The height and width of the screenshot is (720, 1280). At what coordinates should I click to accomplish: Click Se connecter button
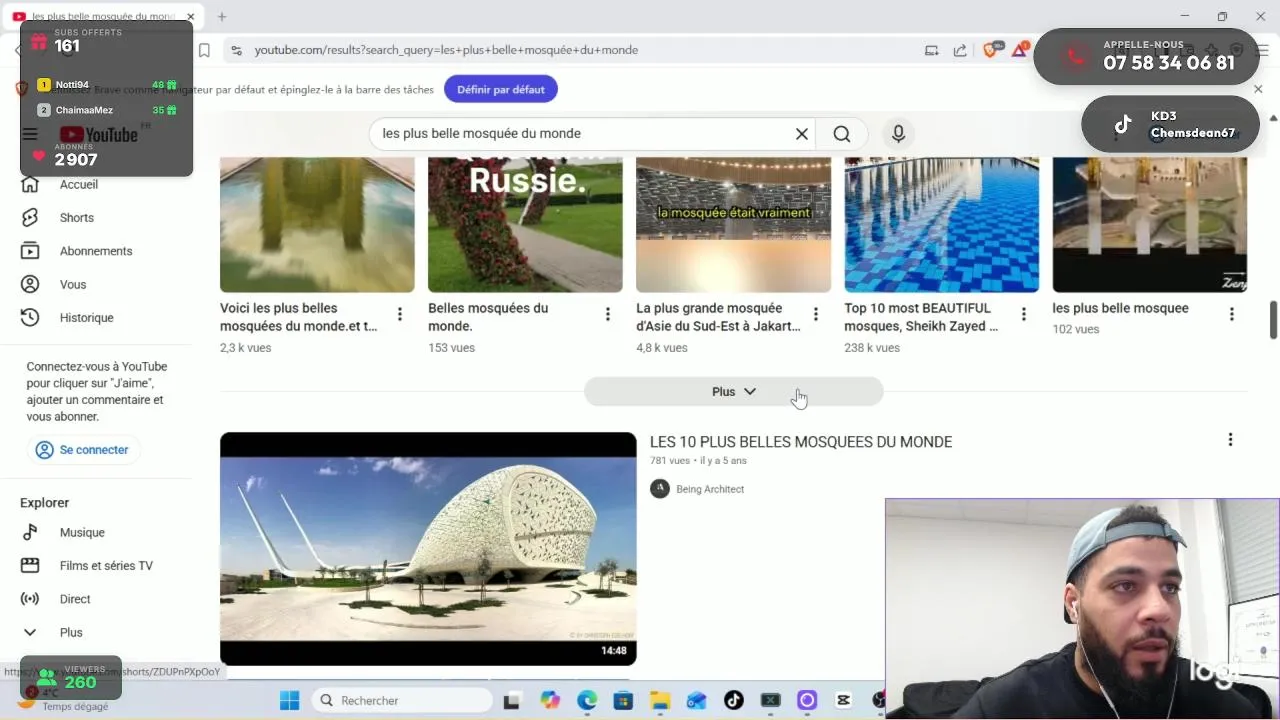83,450
